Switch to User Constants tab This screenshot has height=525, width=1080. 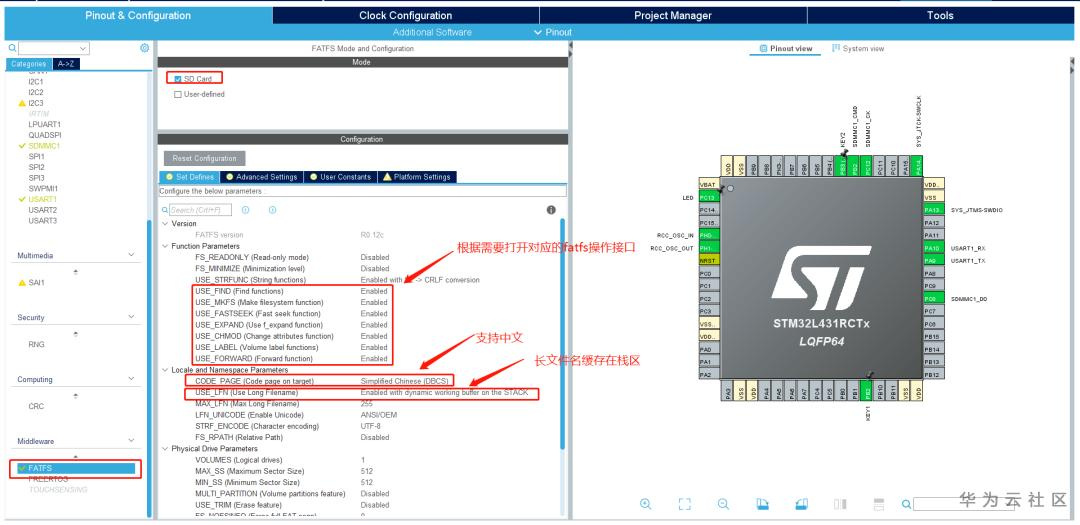click(340, 177)
